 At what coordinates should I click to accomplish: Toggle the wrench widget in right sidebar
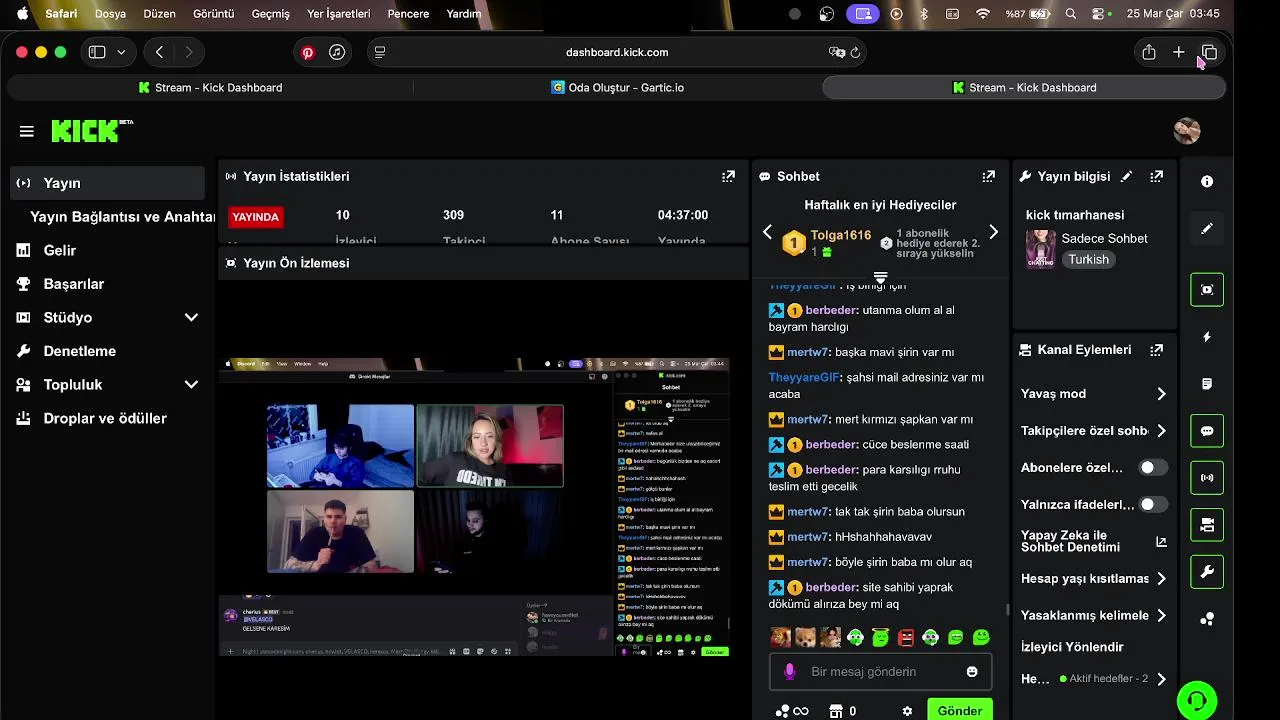(1207, 572)
